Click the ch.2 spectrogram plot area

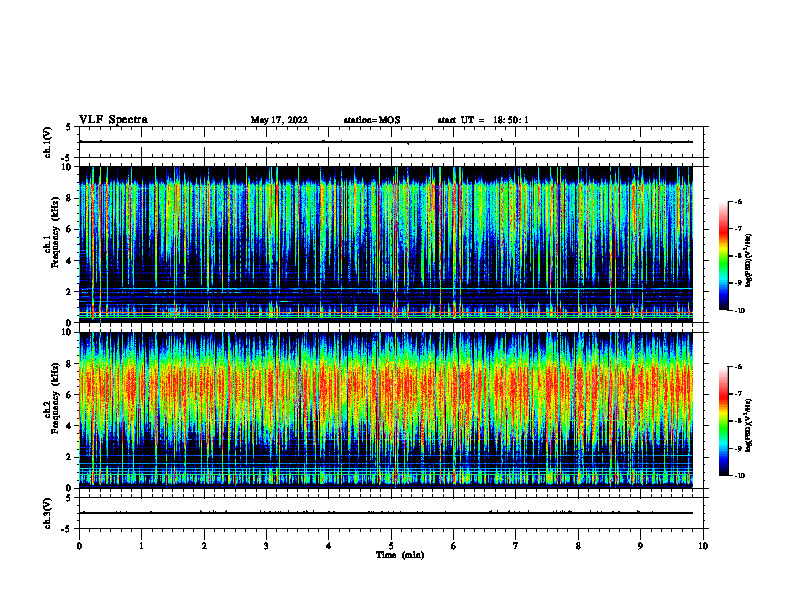(386, 410)
